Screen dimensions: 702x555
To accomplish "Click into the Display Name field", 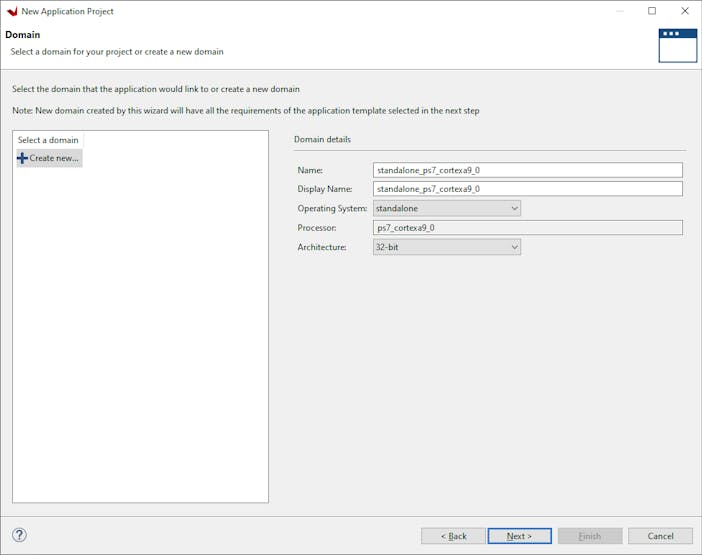I will (527, 189).
